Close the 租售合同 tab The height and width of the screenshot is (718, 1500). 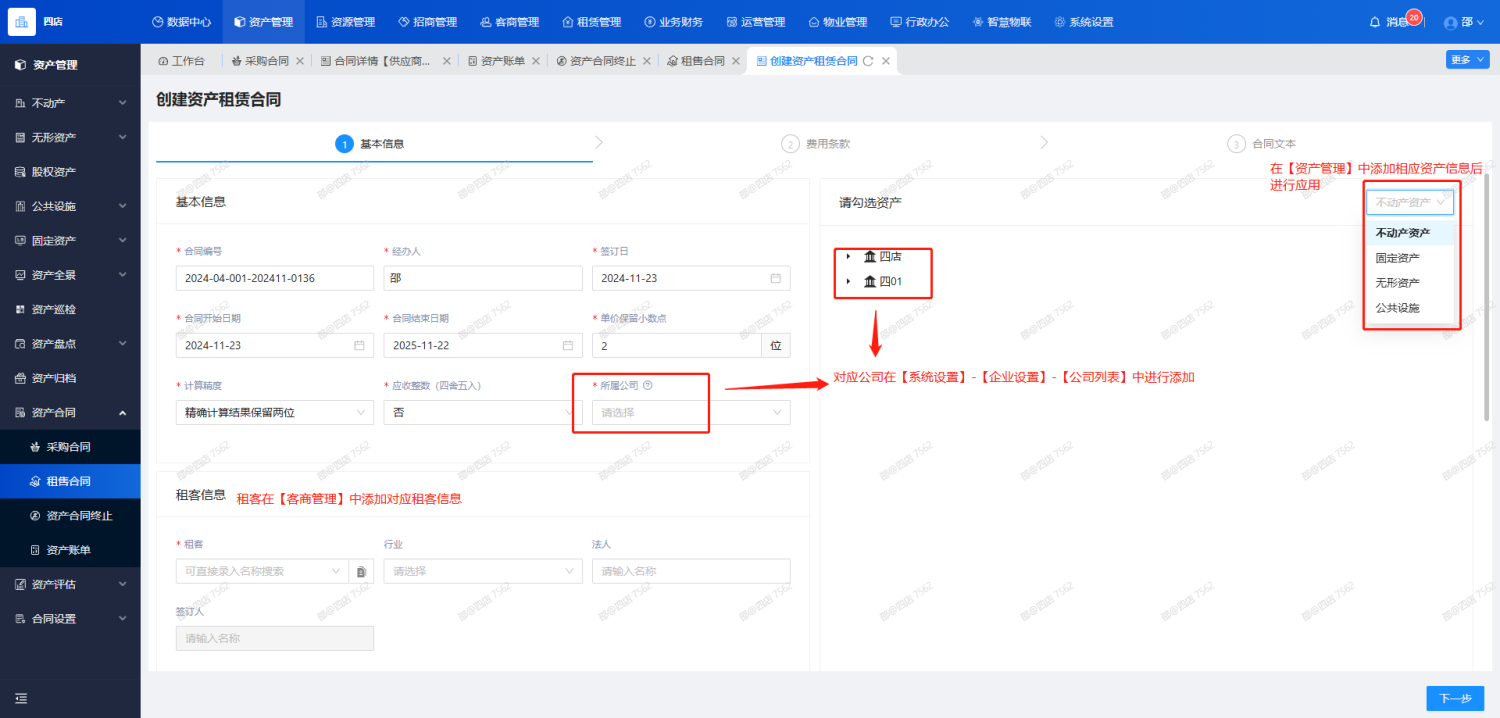[736, 61]
